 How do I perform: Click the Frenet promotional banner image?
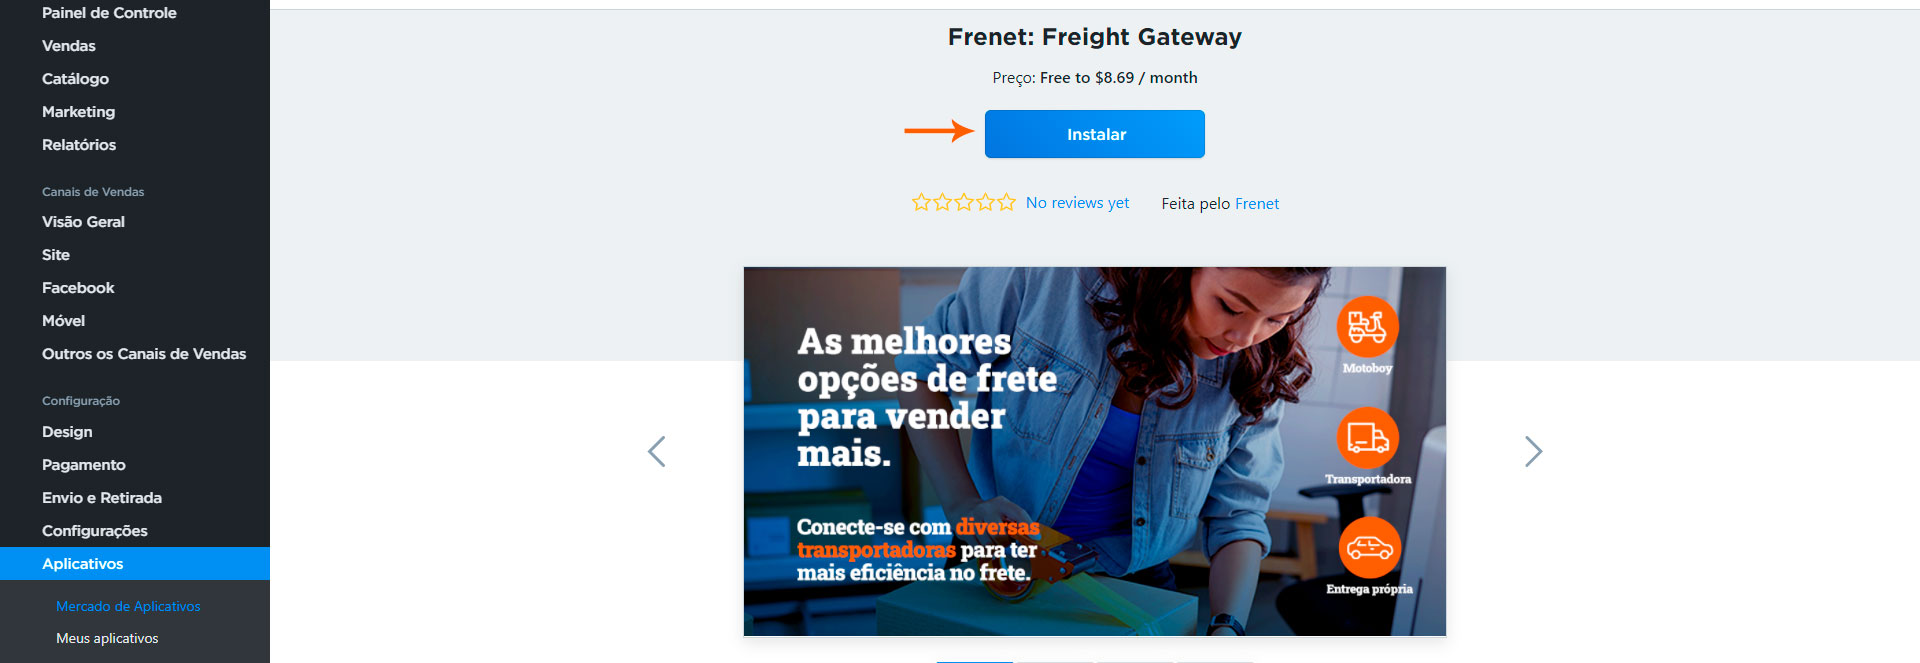click(x=1094, y=451)
